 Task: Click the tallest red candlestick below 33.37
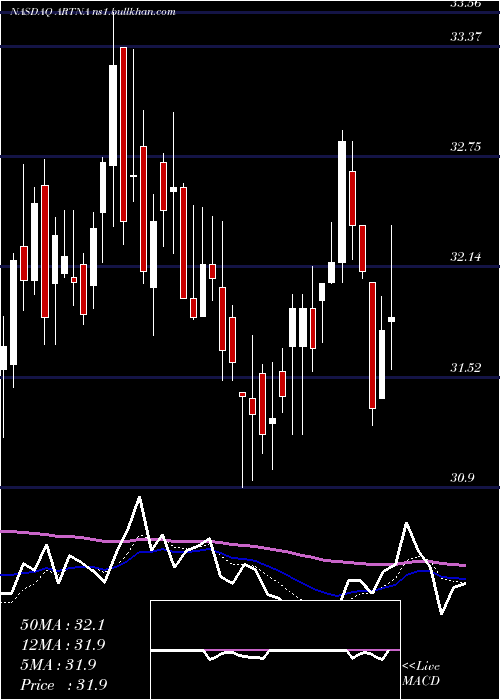click(124, 134)
